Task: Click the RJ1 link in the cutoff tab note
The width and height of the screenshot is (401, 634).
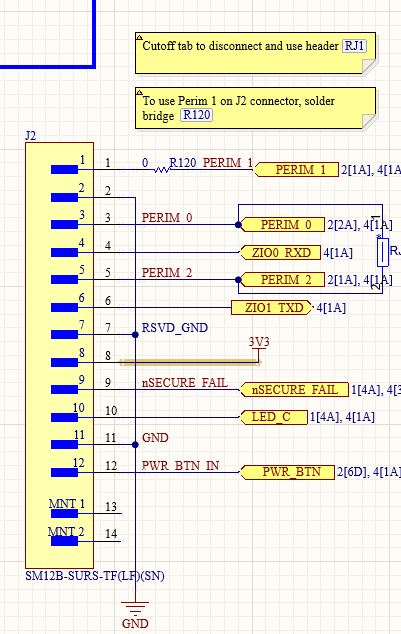Action: pos(355,46)
